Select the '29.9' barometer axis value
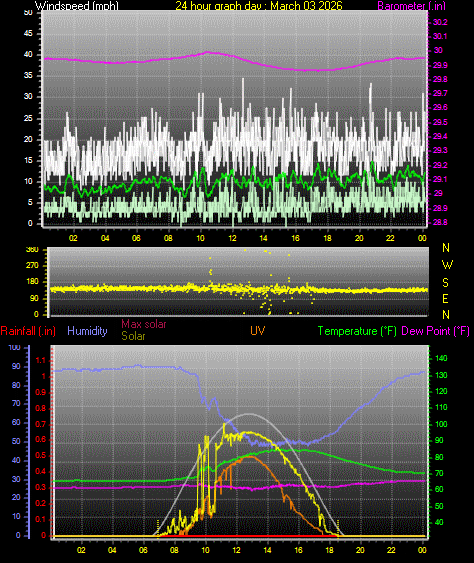The image size is (474, 563). pos(440,65)
